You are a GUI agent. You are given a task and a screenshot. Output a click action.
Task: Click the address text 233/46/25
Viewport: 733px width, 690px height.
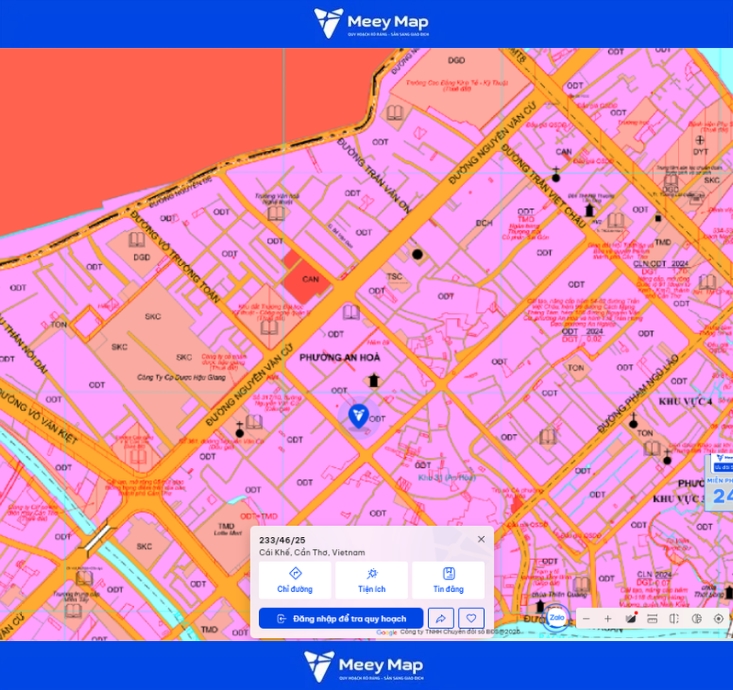coord(282,540)
